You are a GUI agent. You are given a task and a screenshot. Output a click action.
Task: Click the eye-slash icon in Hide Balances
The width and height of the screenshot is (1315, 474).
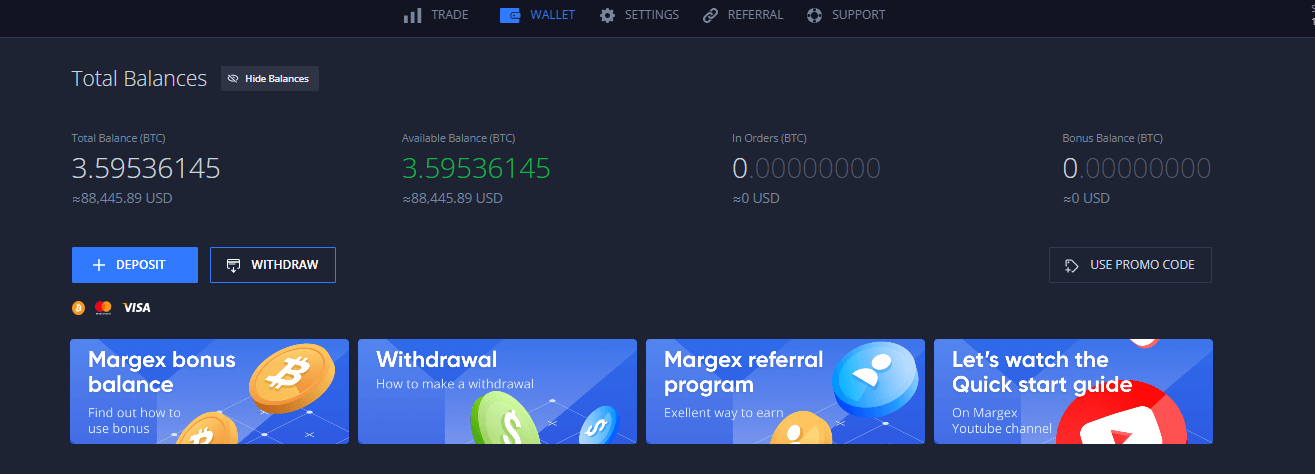coord(233,78)
